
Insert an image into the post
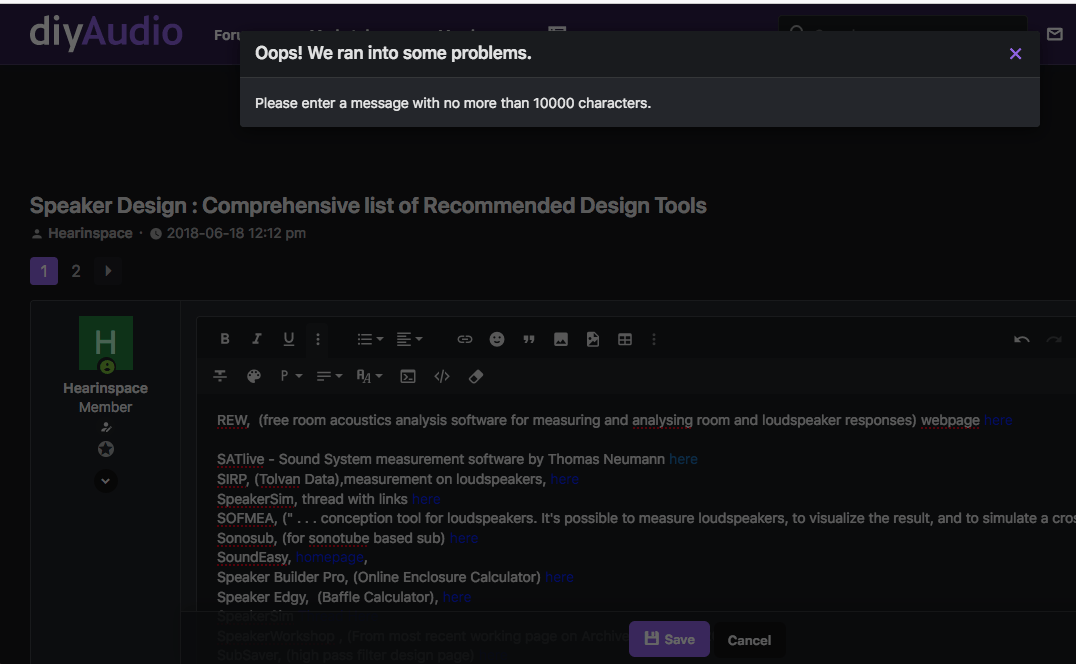561,339
